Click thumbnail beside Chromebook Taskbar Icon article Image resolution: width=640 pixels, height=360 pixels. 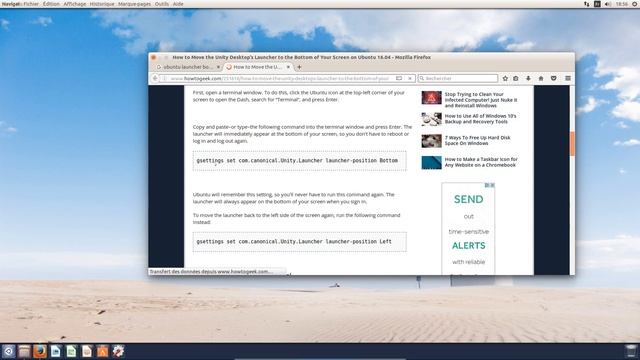pyautogui.click(x=431, y=162)
